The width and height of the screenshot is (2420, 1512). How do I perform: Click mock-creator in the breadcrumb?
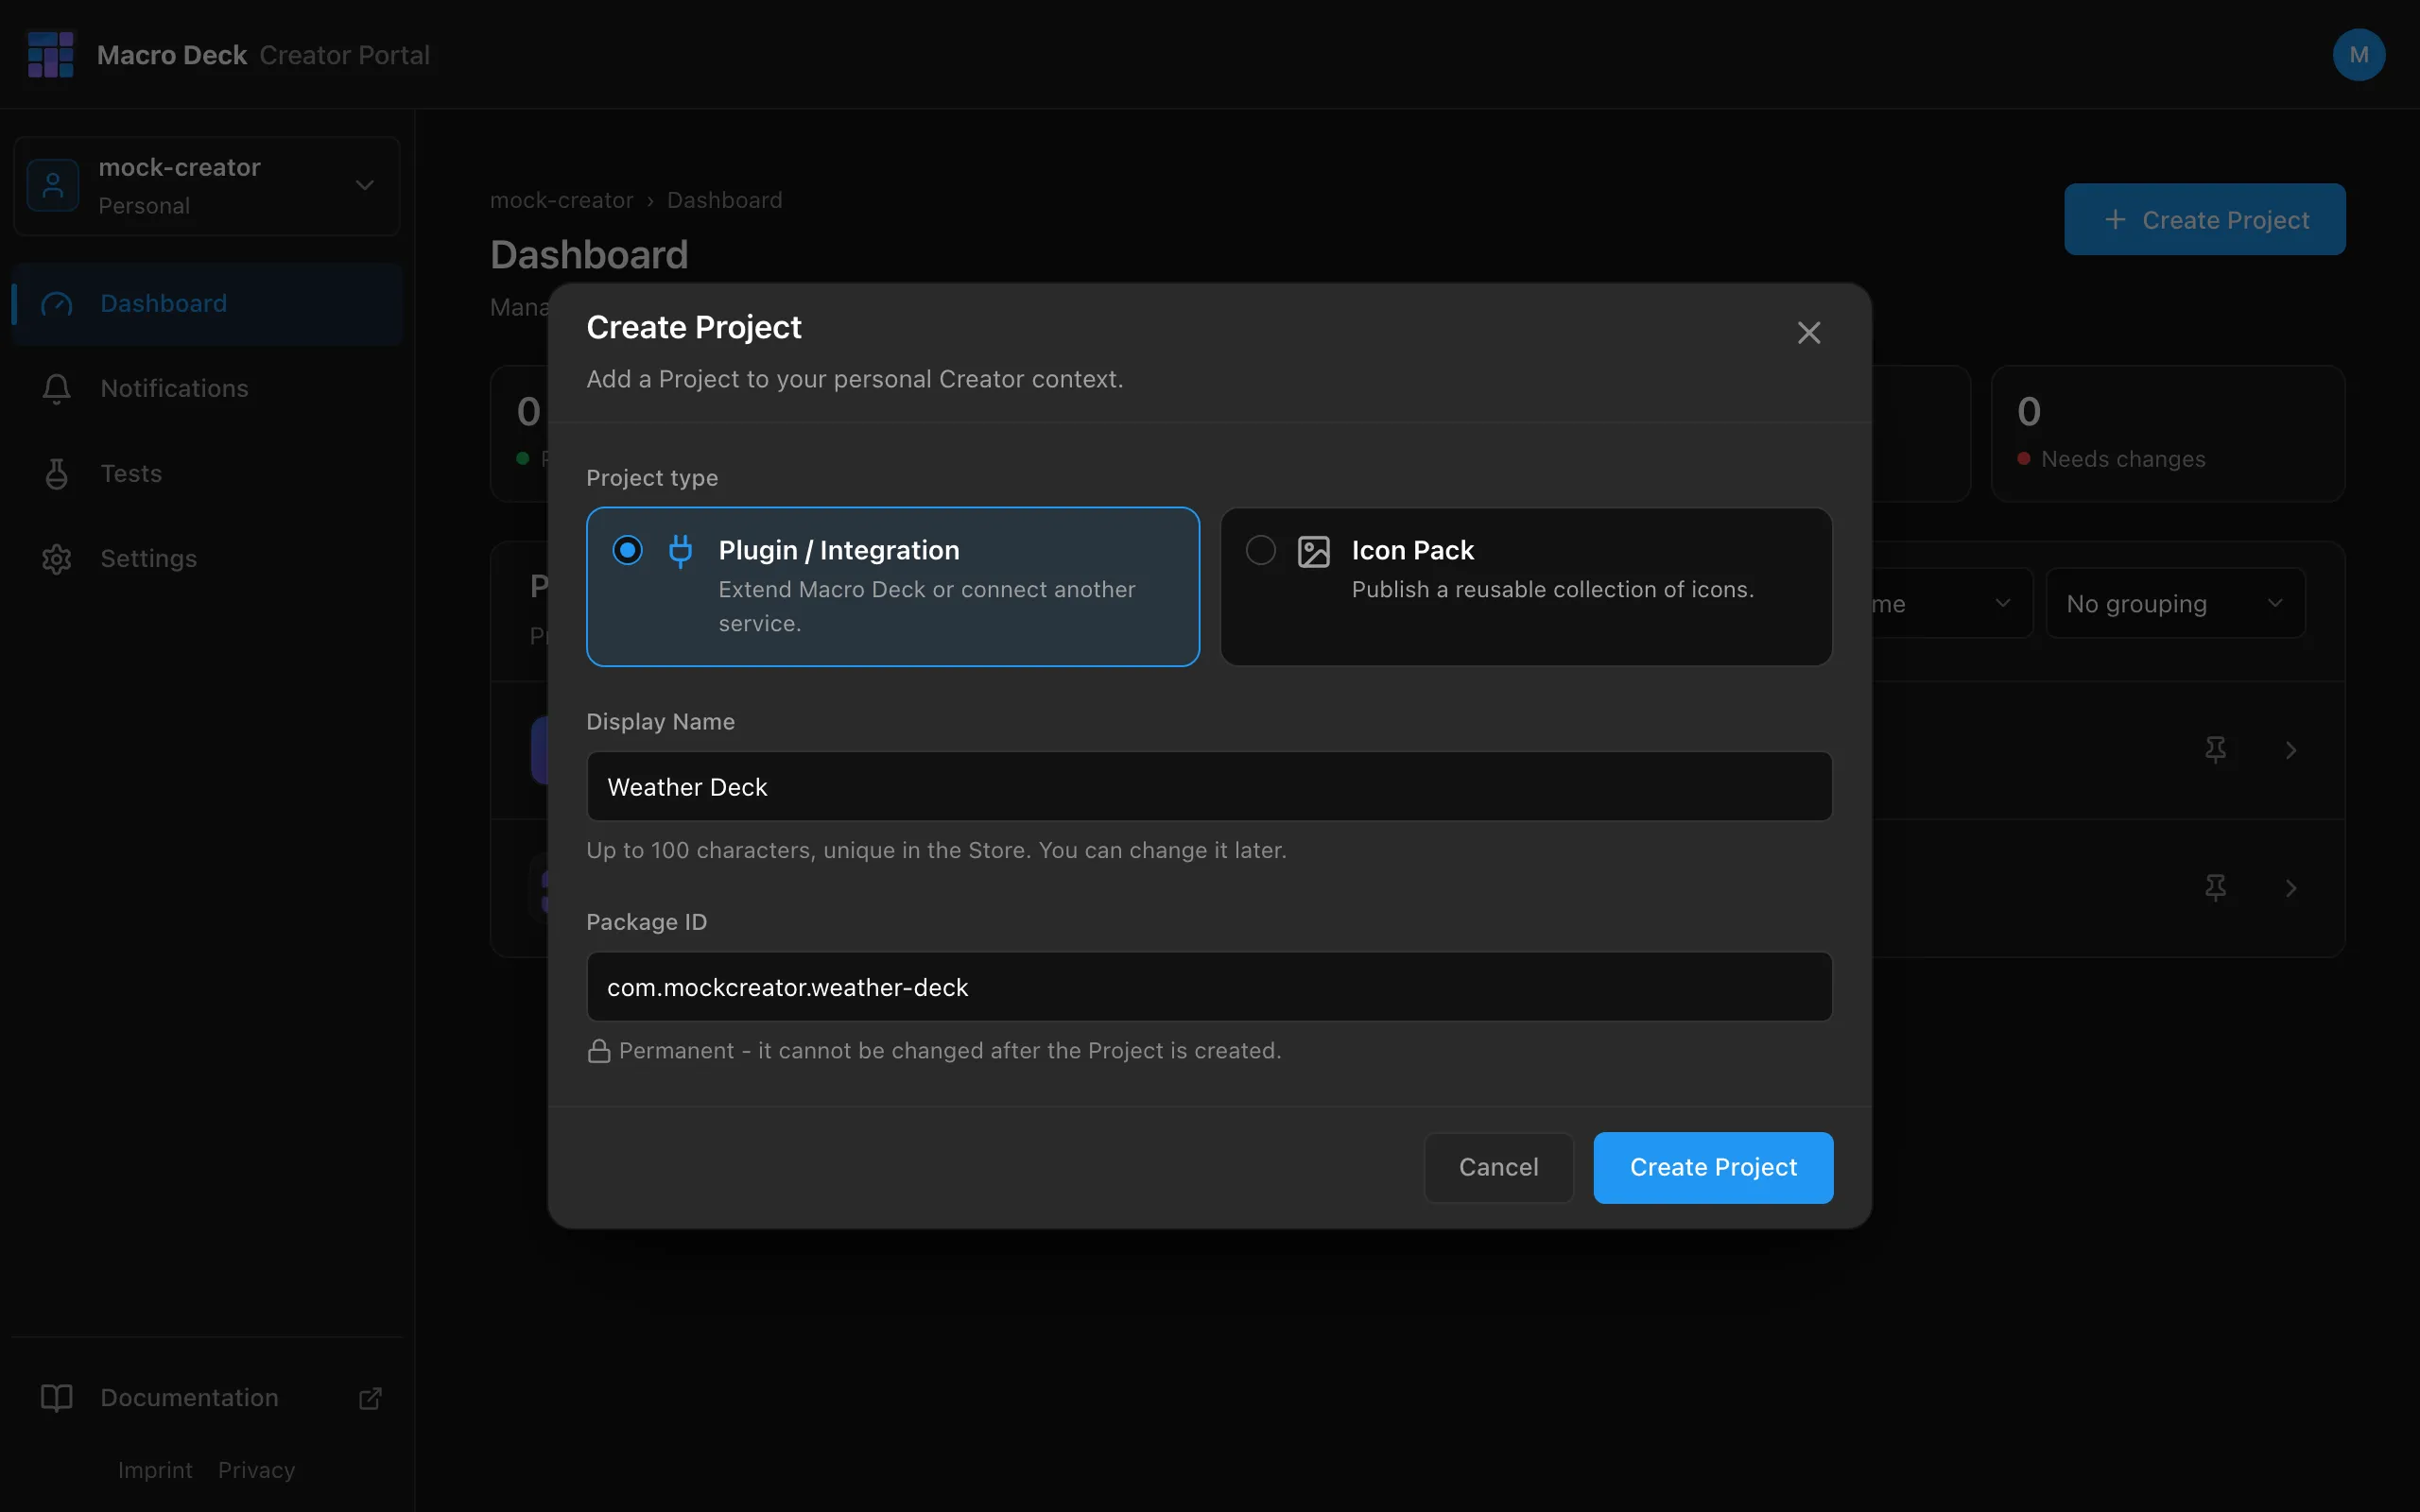click(x=561, y=200)
